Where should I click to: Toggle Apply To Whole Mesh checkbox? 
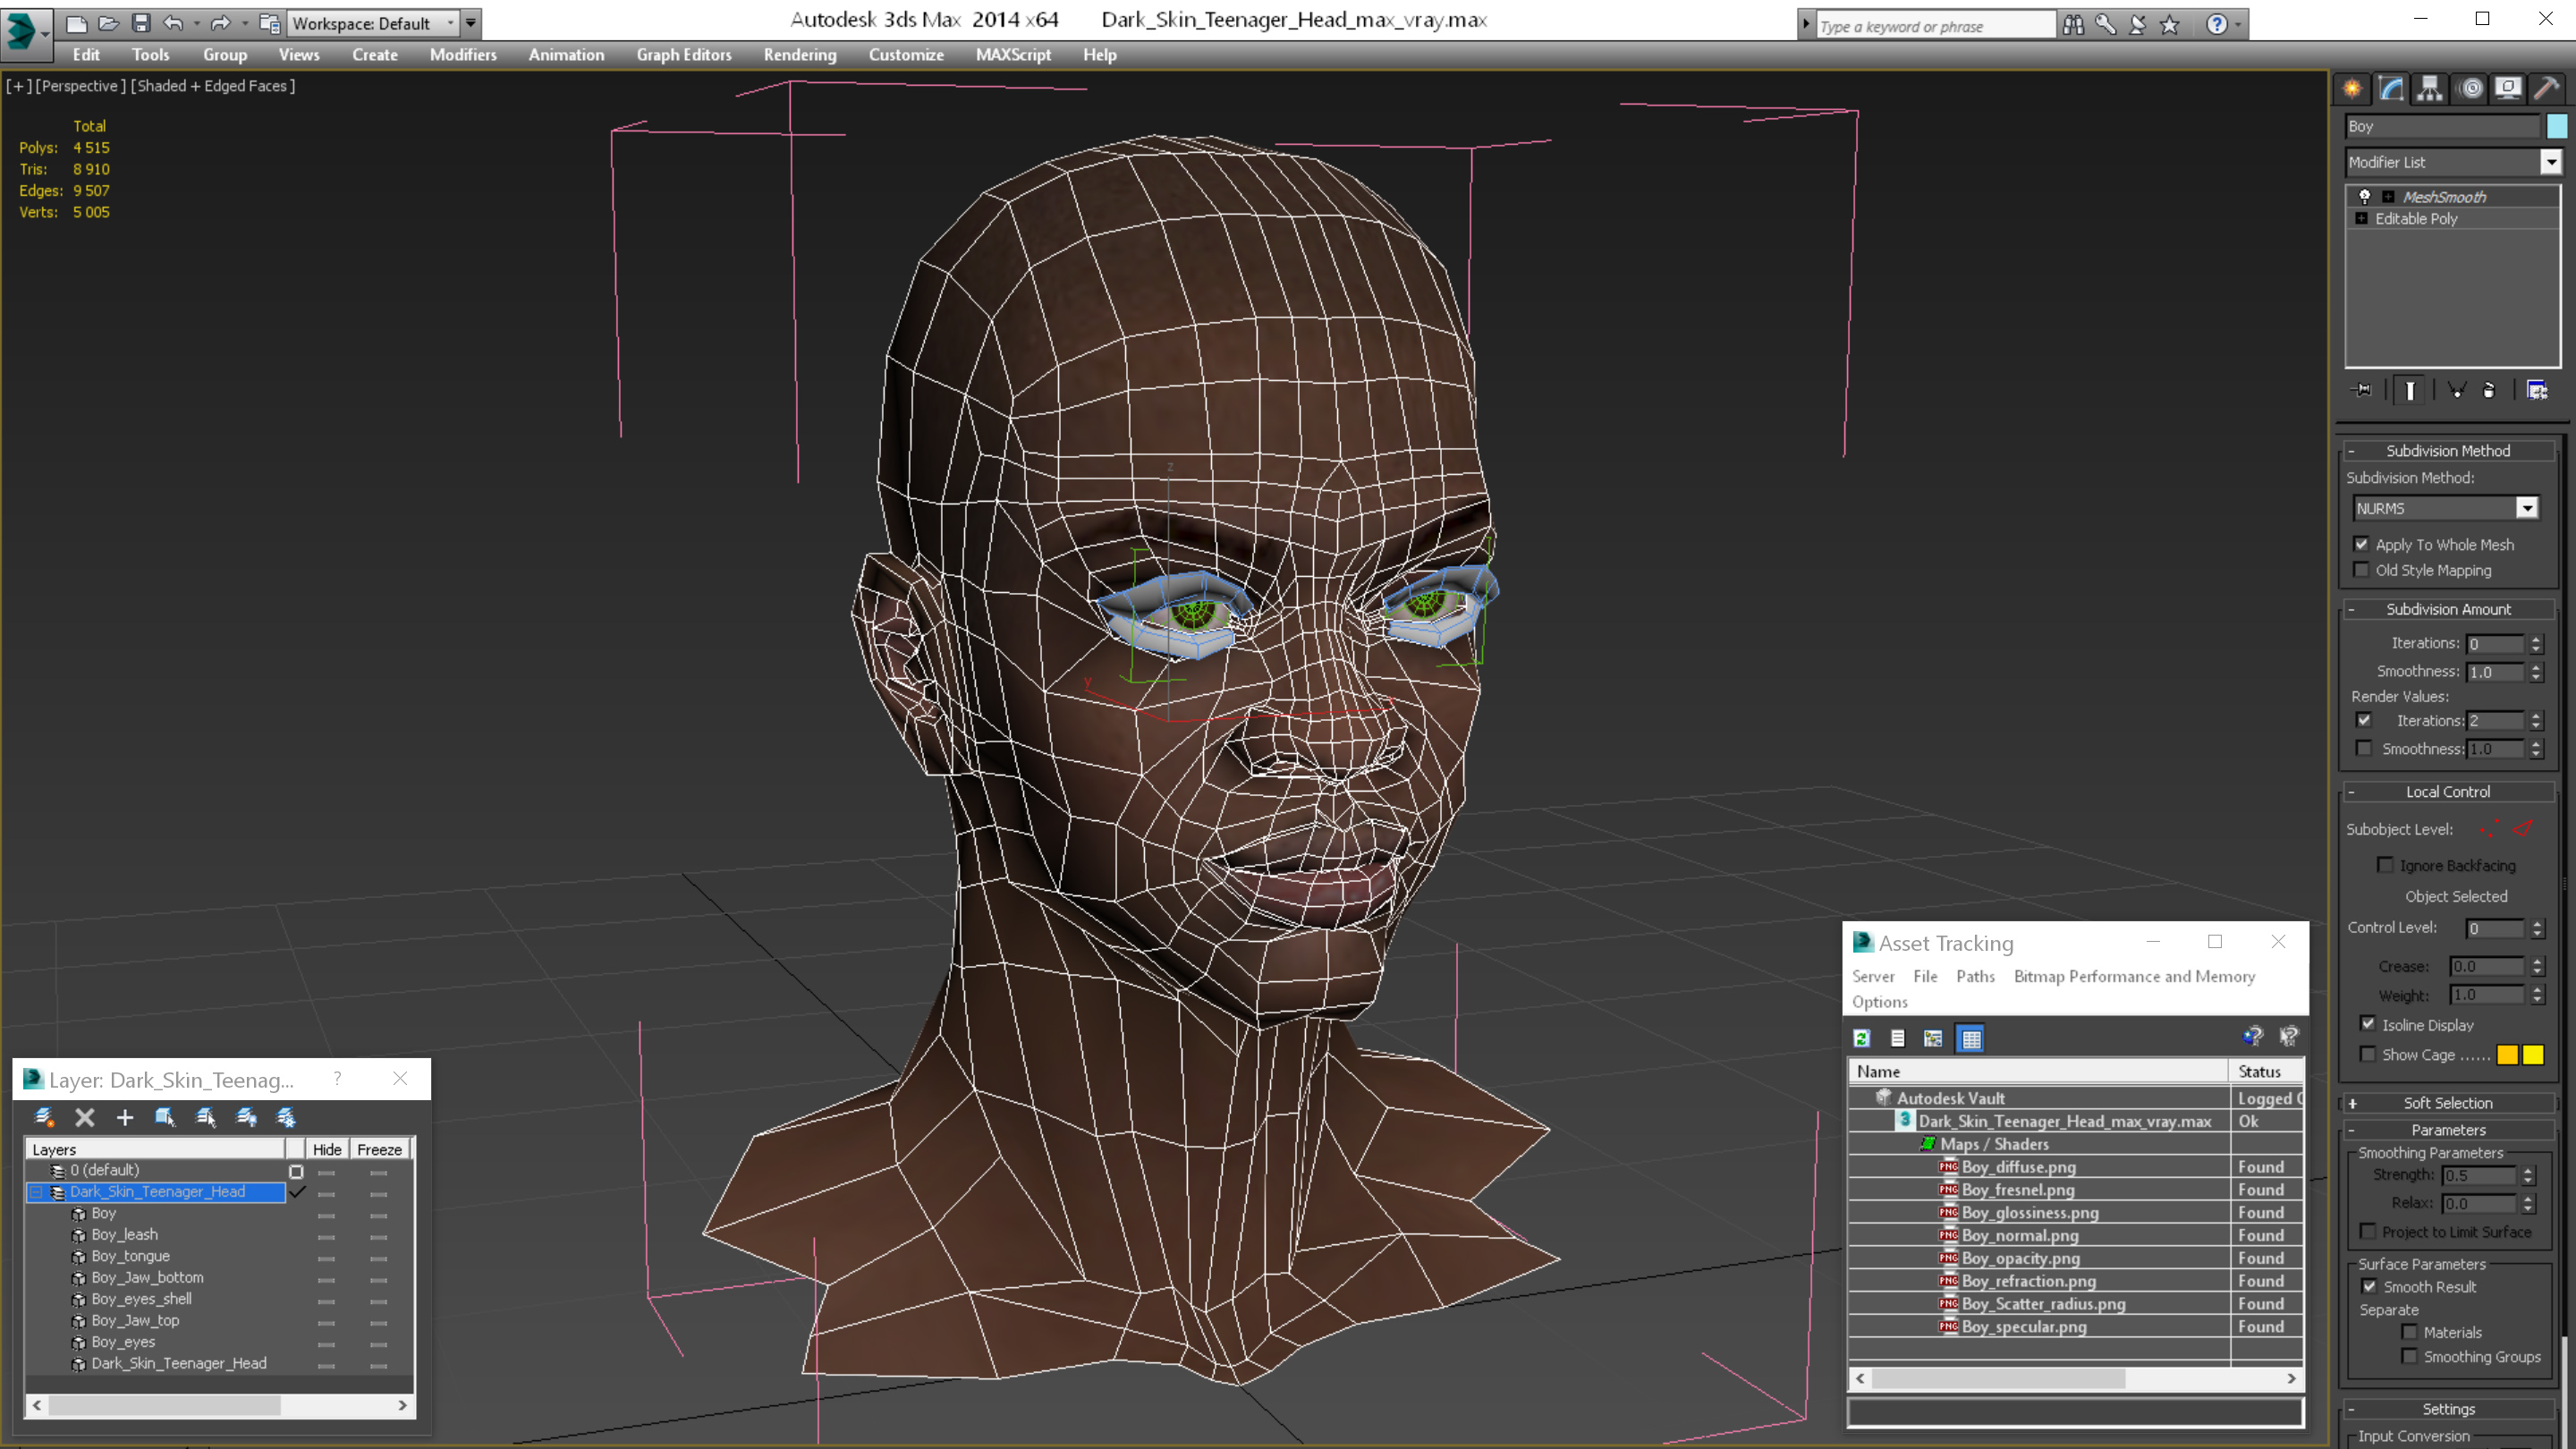(2362, 543)
